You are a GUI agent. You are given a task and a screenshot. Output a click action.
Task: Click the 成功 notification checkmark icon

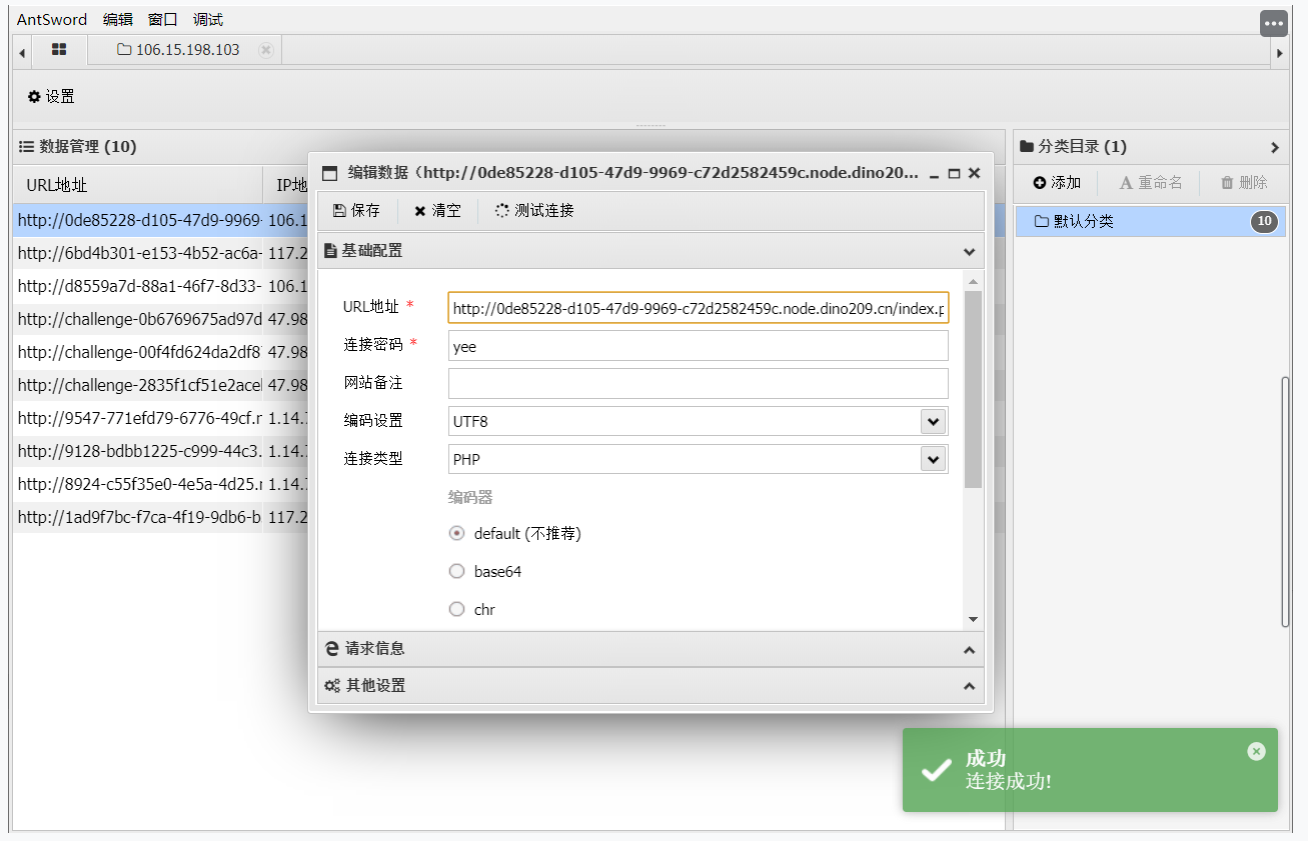[936, 770]
